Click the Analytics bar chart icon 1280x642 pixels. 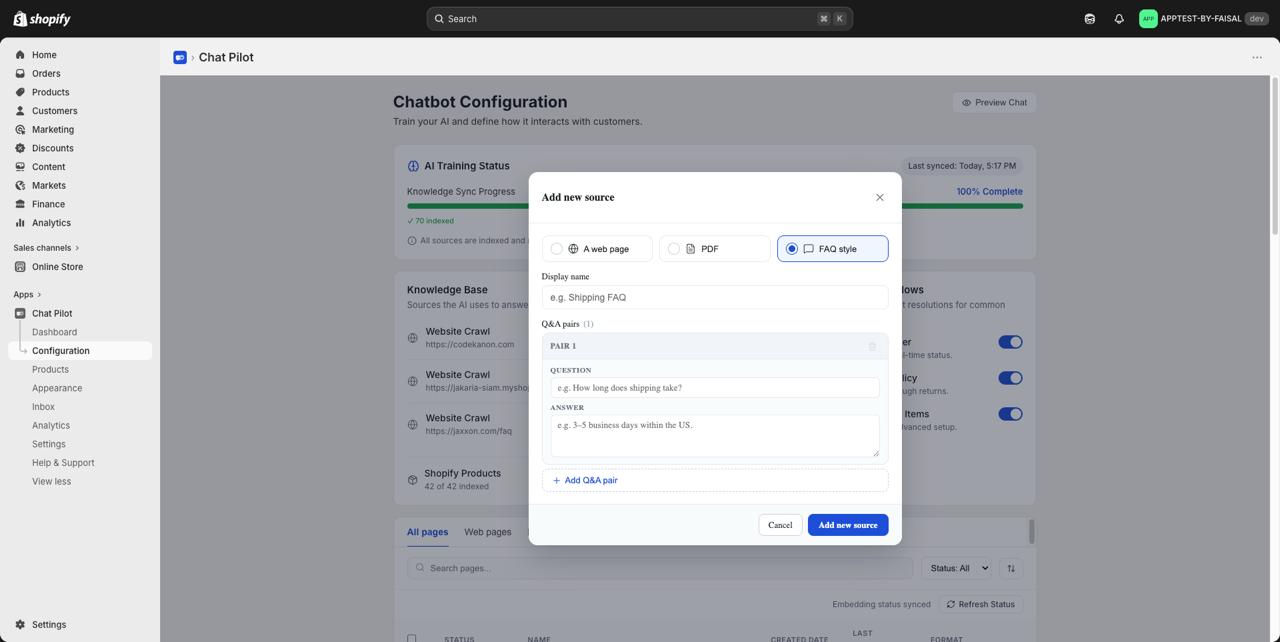click(x=20, y=223)
